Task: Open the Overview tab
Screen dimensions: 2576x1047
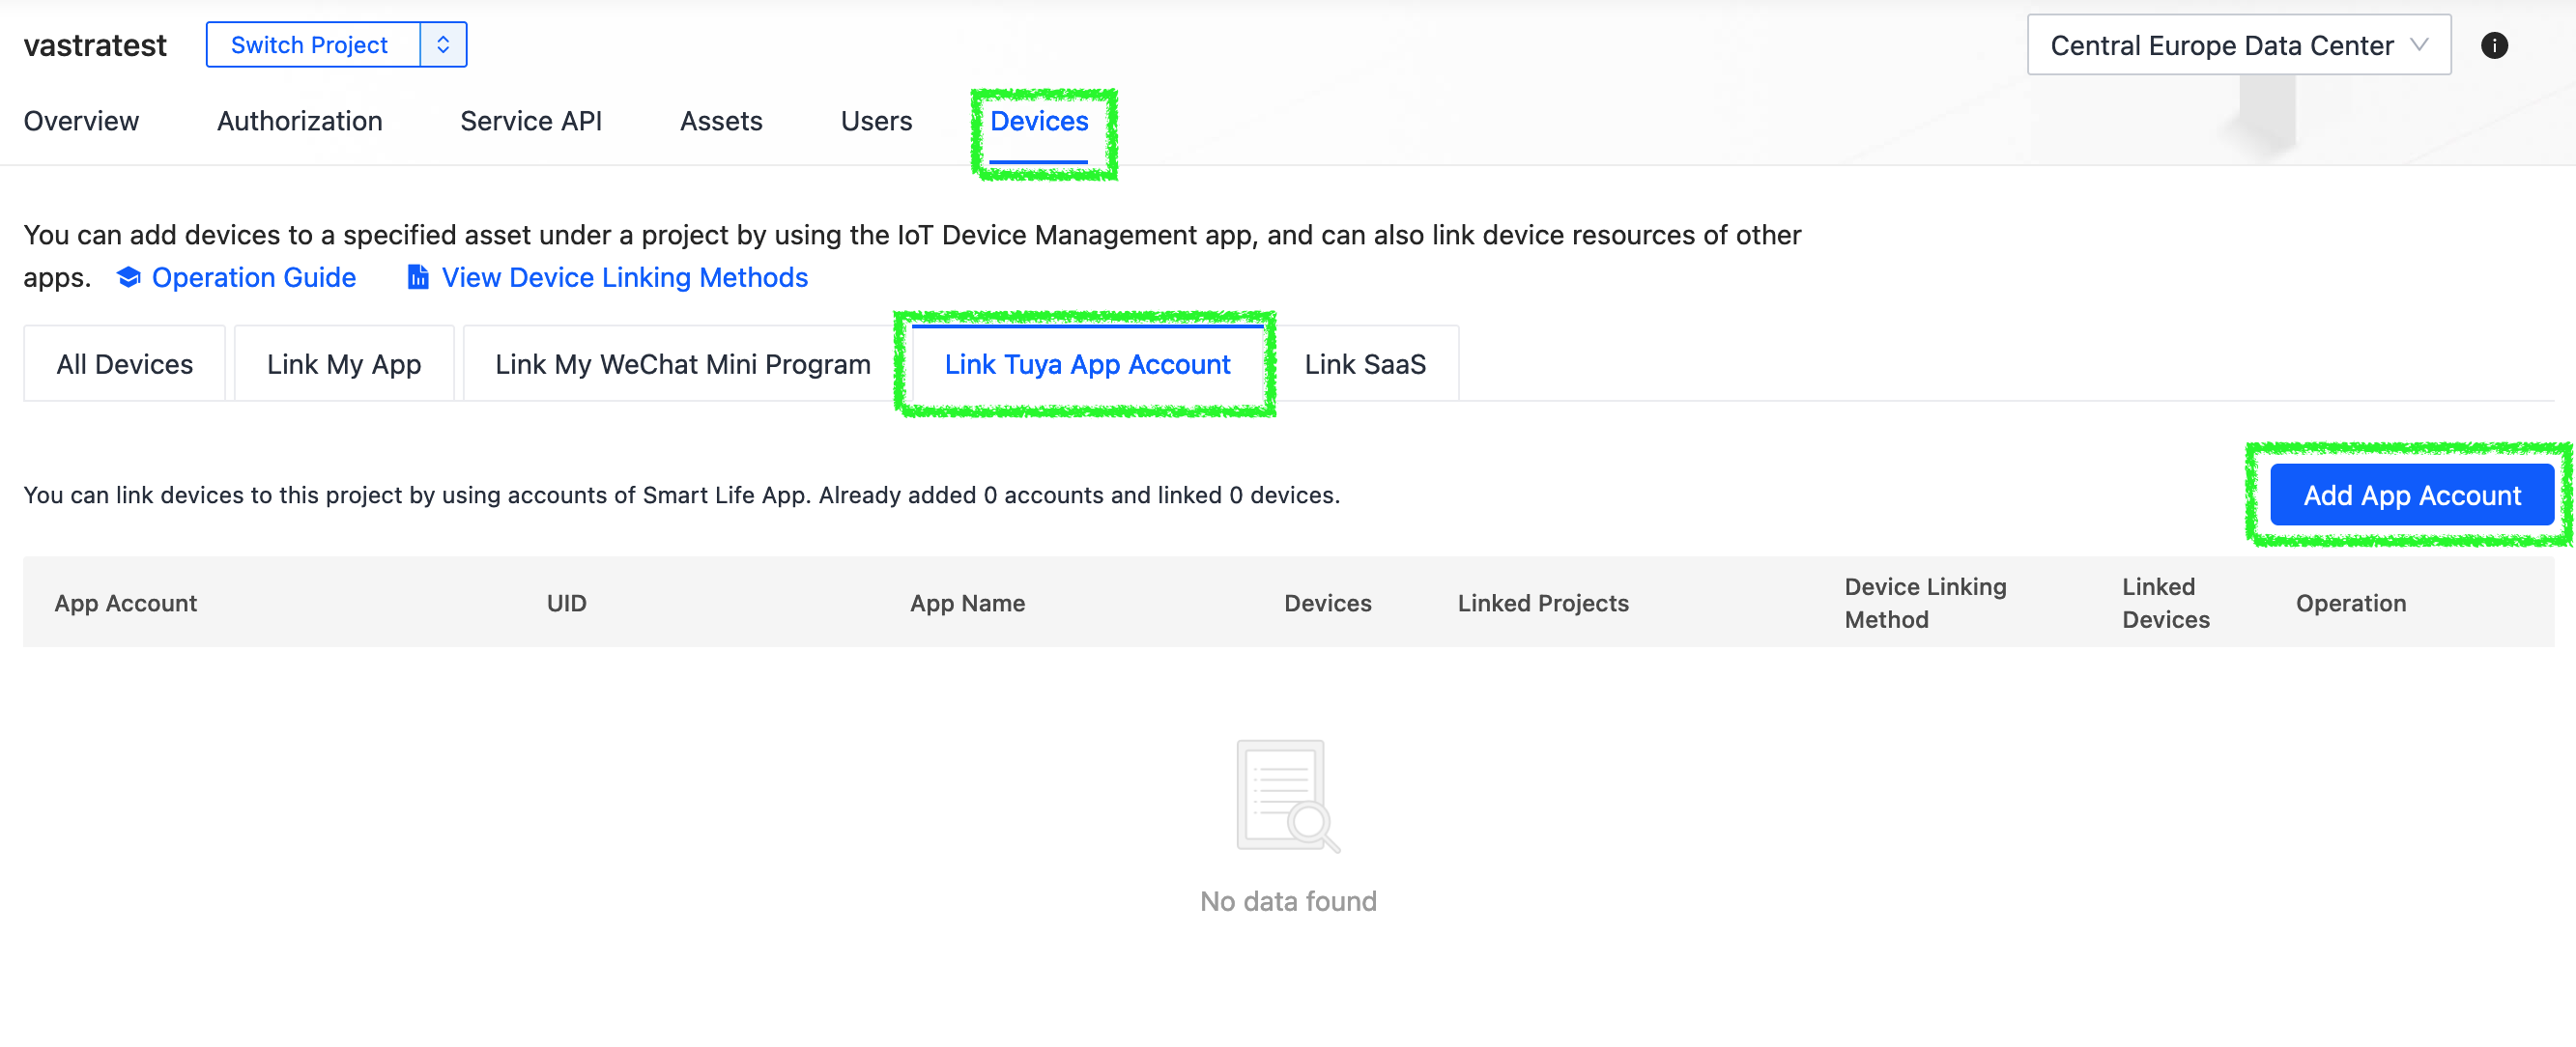Action: [81, 121]
